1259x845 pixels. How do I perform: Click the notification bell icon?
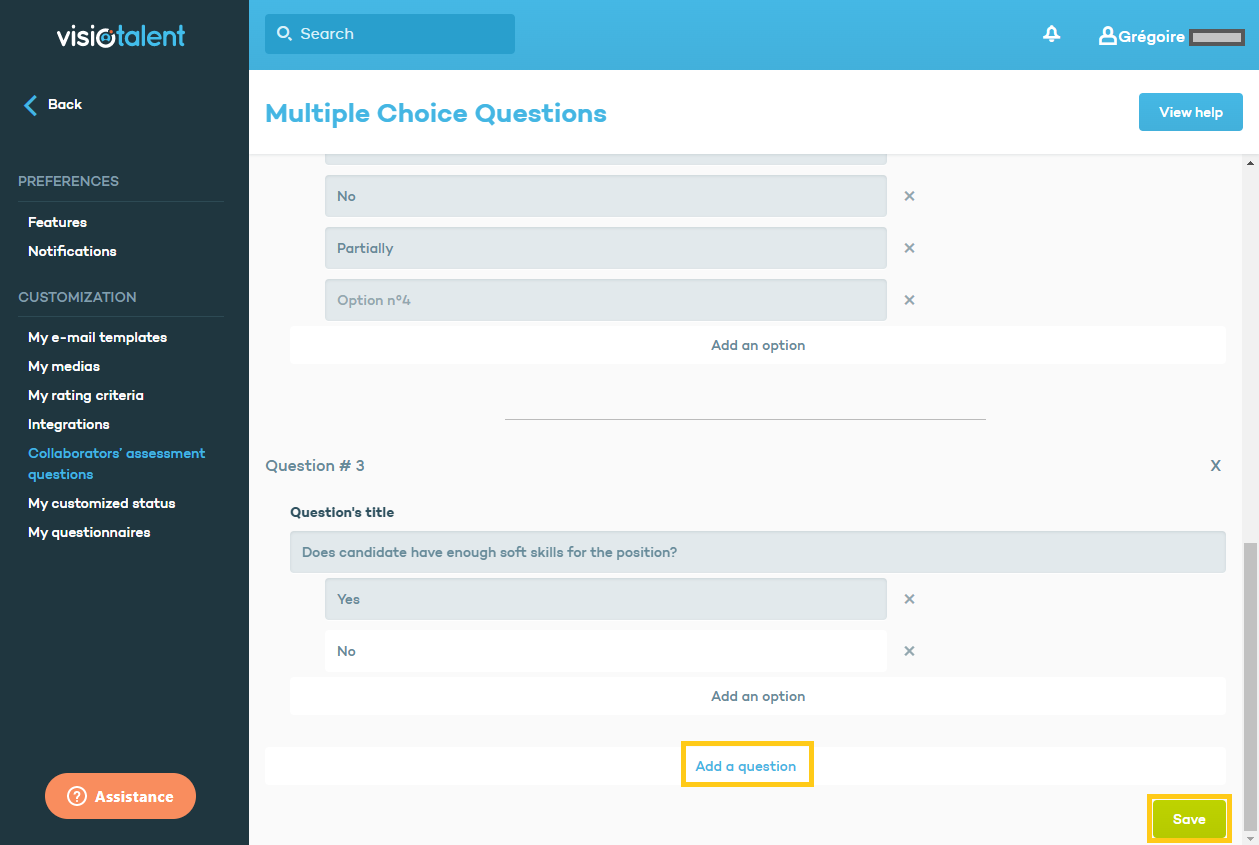click(x=1051, y=35)
